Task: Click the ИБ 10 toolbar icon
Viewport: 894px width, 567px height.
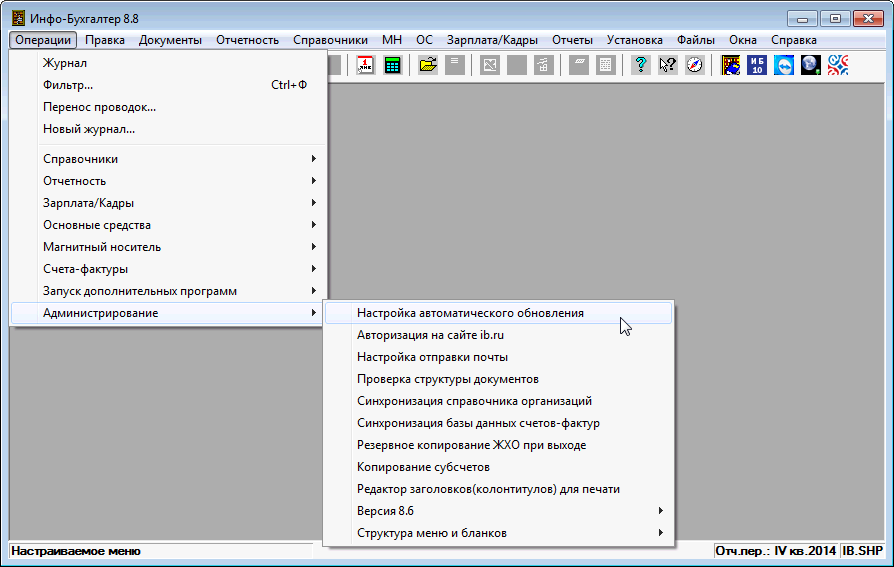Action: tap(757, 65)
